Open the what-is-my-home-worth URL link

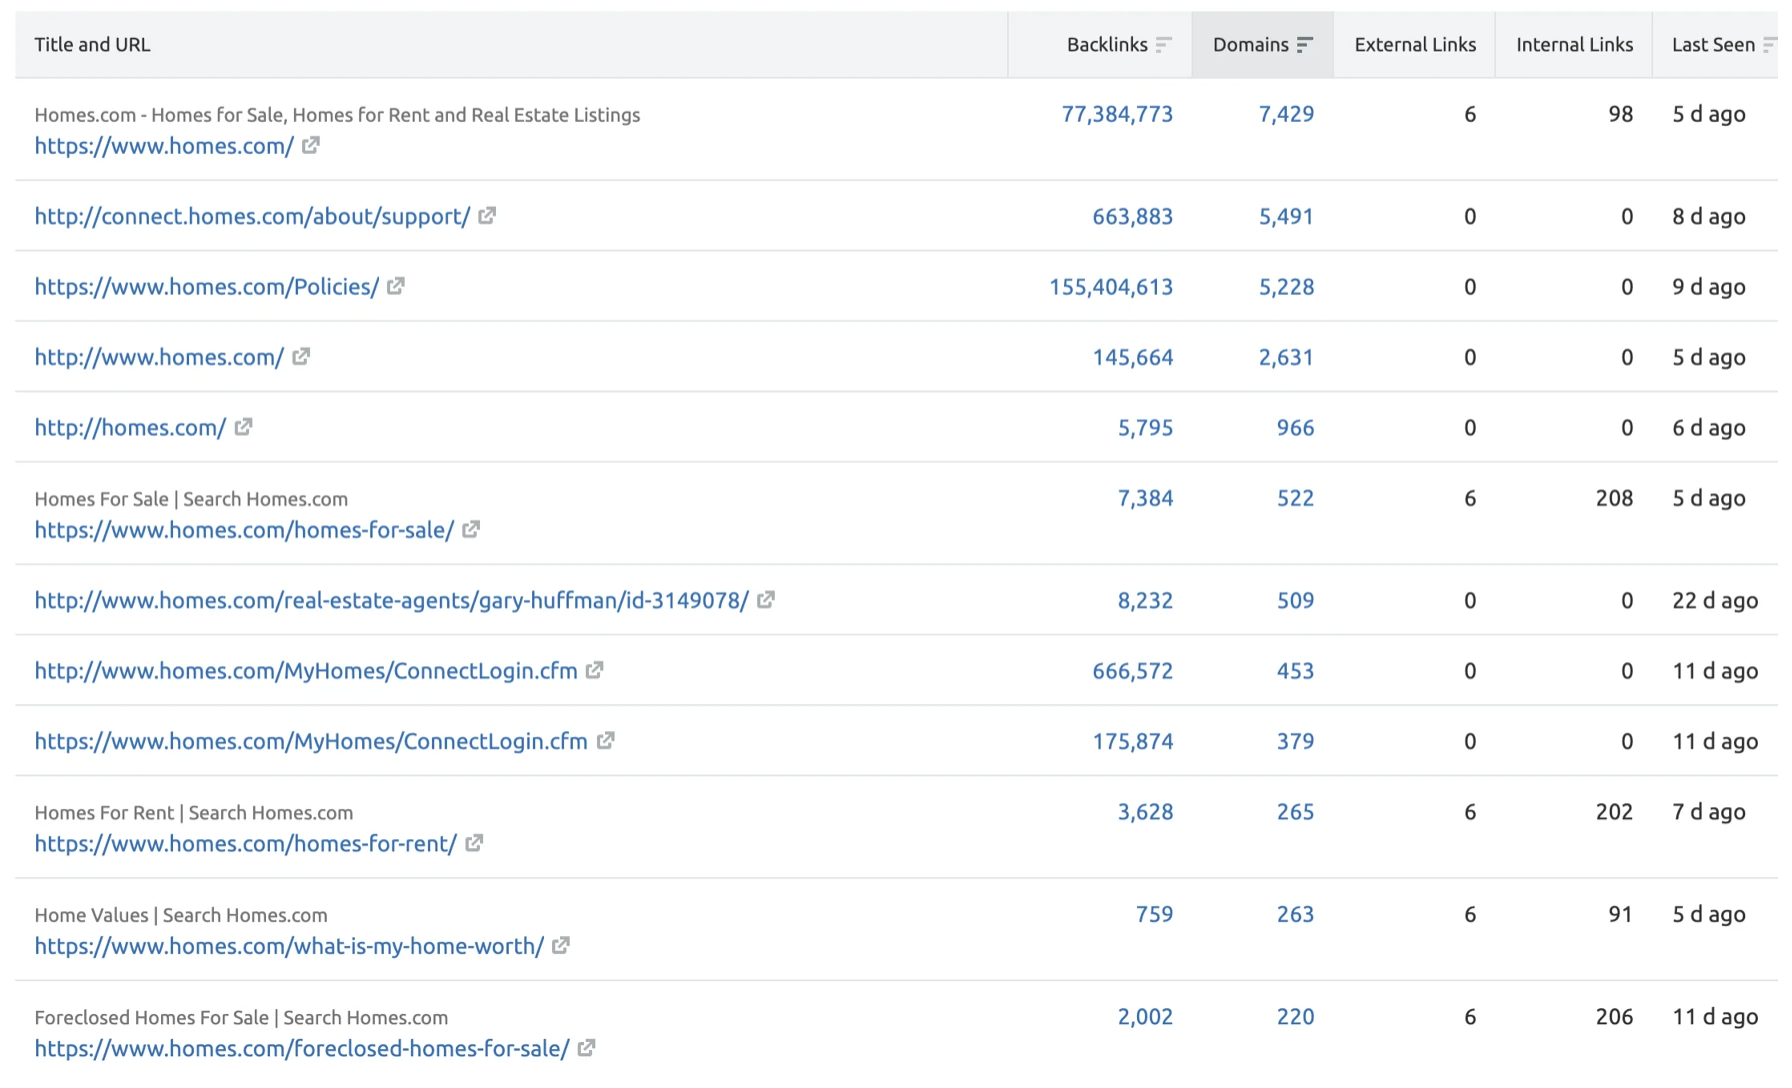click(x=289, y=946)
